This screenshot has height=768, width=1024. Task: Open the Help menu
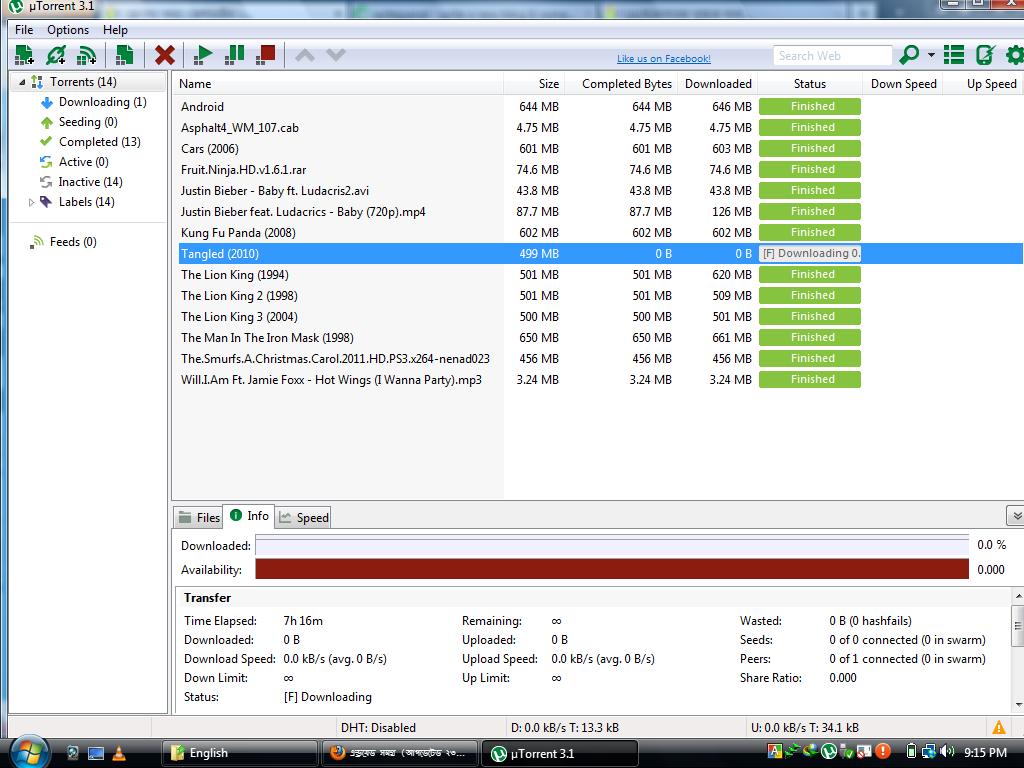pyautogui.click(x=115, y=29)
